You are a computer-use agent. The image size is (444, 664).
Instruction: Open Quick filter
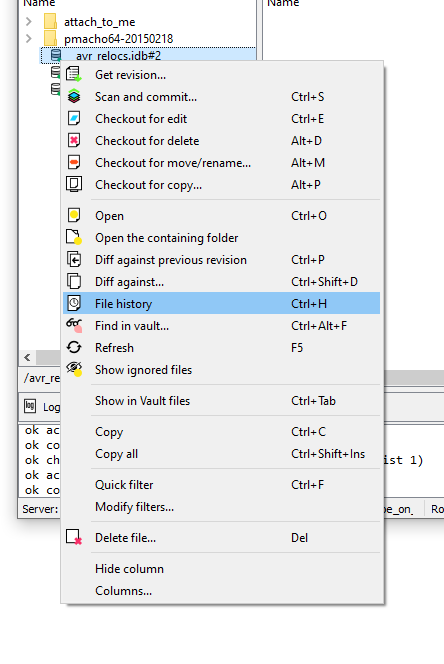221,484
